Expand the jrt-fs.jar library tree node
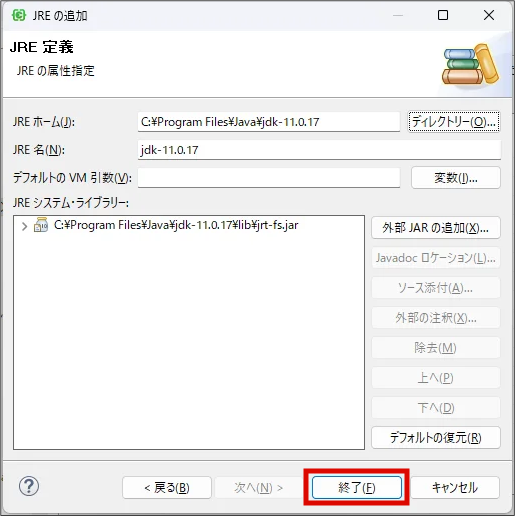515x516 pixels. [24, 226]
